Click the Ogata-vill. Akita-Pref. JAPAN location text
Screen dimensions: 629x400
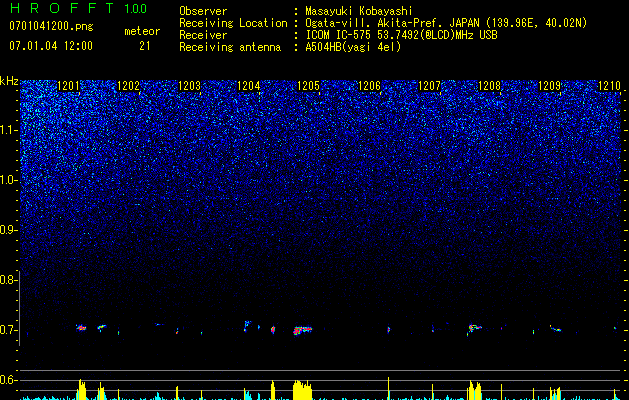(446, 23)
